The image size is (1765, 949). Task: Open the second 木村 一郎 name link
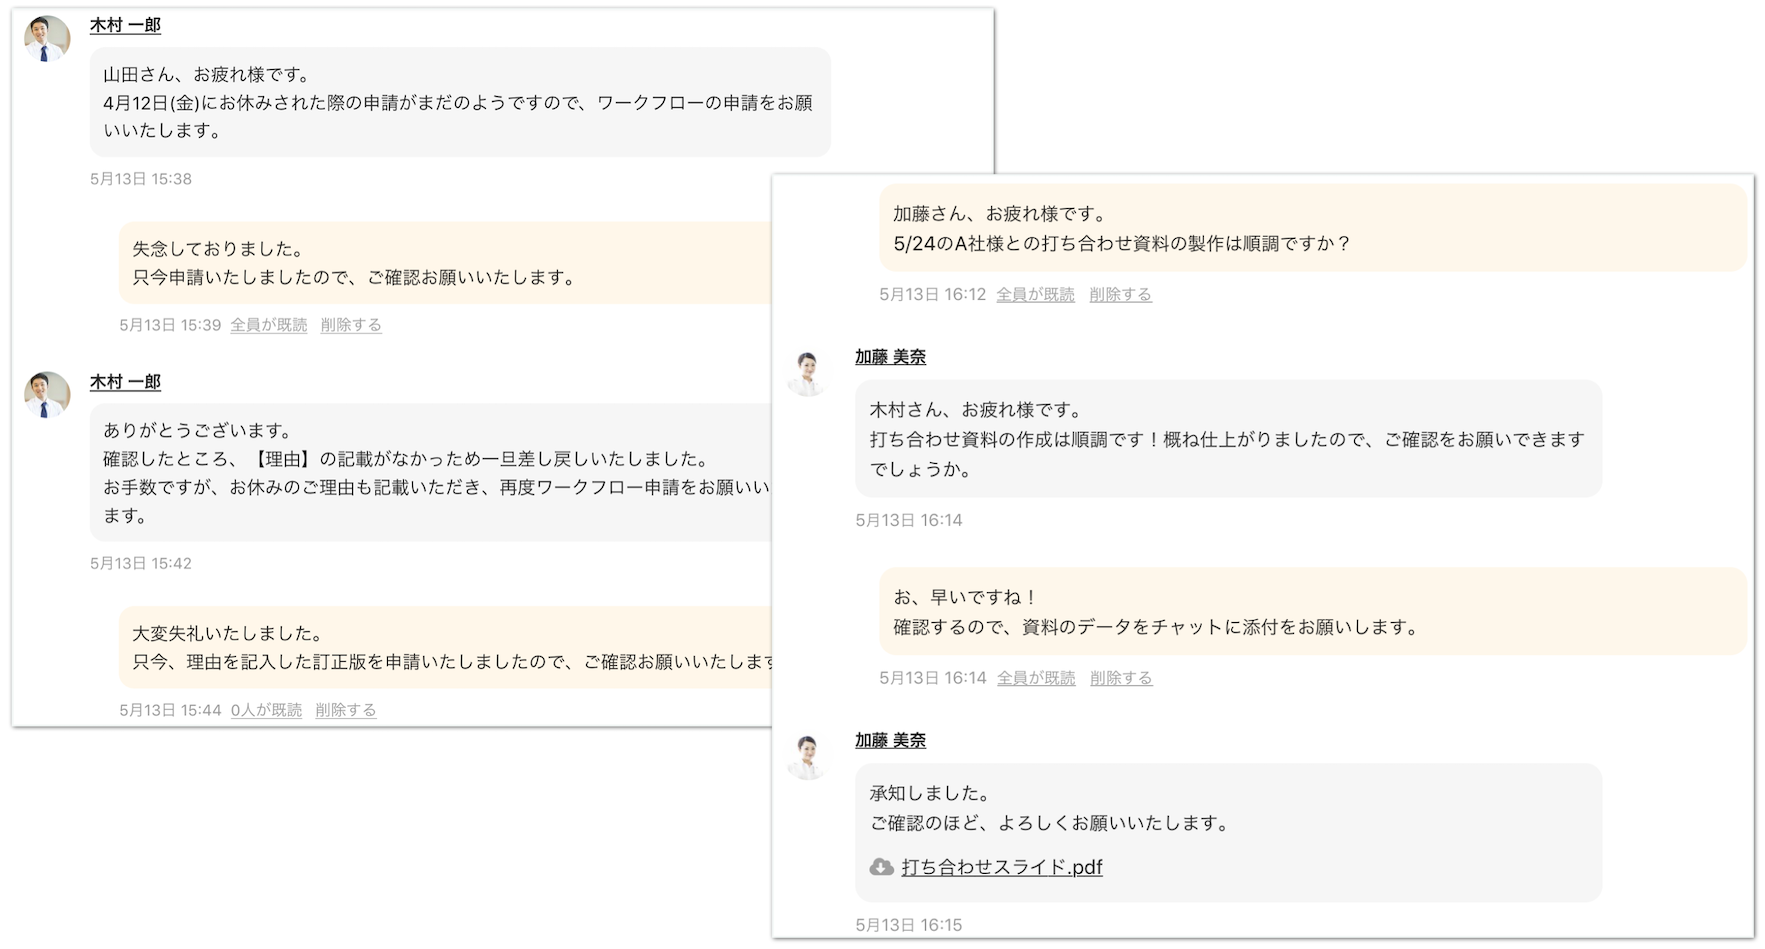click(x=125, y=382)
